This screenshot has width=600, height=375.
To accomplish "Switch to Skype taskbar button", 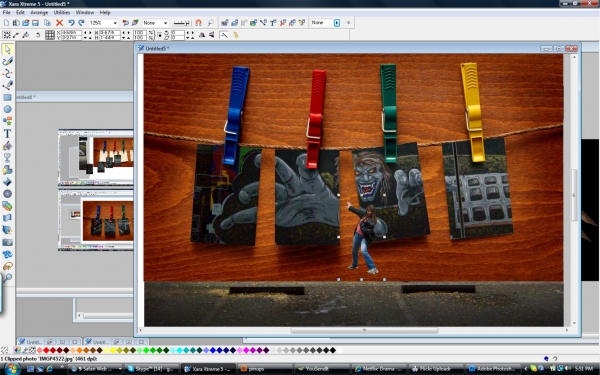I will [x=152, y=369].
